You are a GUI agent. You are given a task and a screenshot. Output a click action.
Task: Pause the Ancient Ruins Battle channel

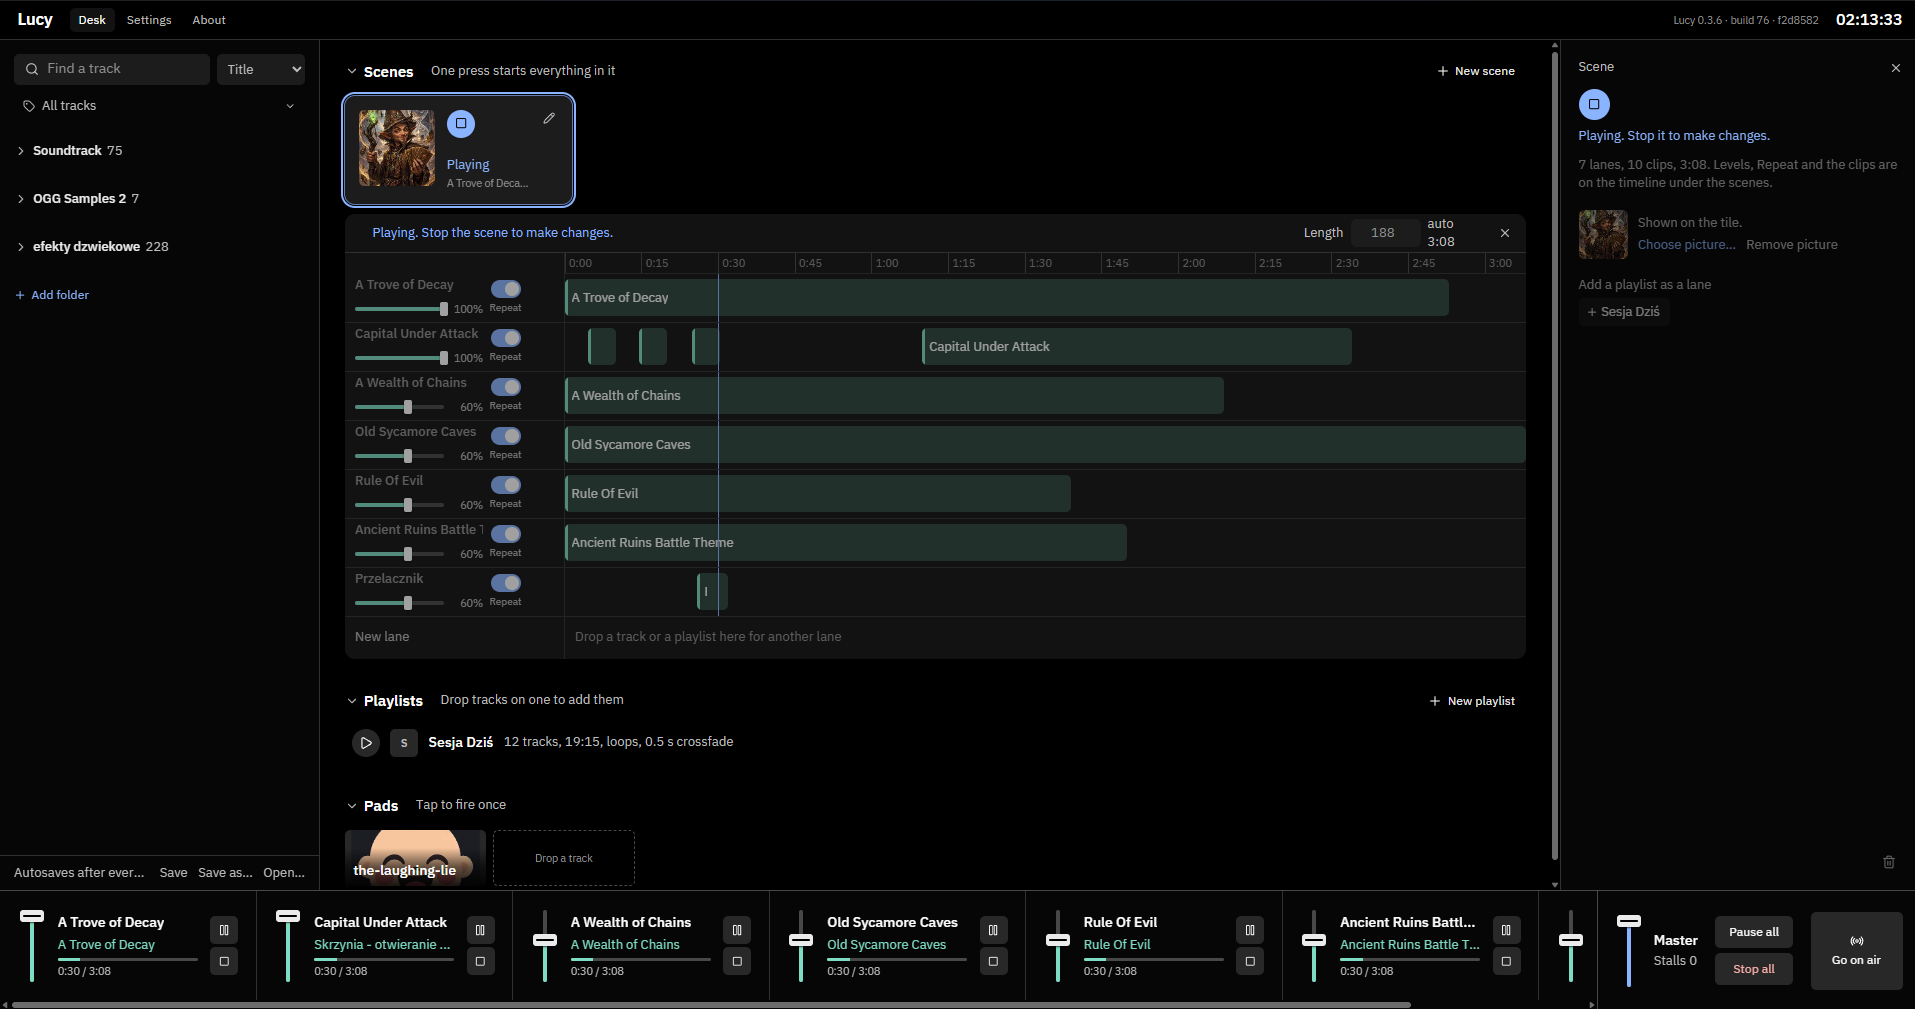pyautogui.click(x=1506, y=930)
